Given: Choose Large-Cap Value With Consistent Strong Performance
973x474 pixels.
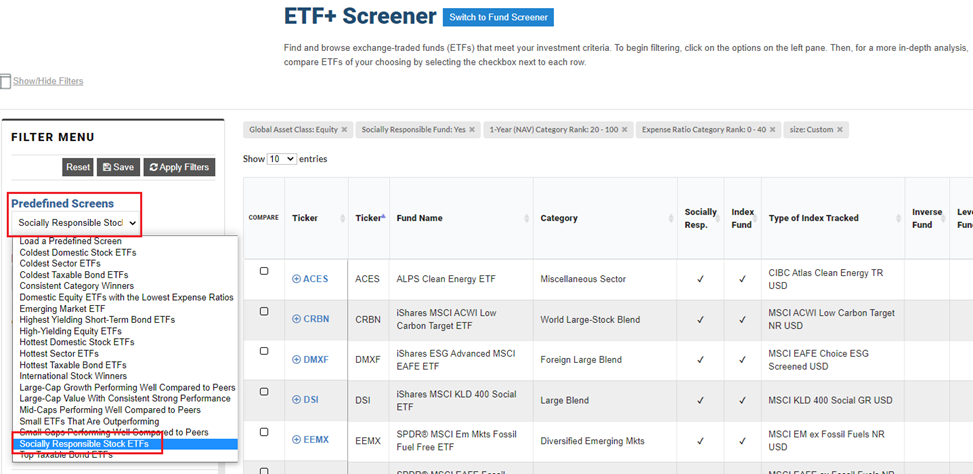Looking at the screenshot, I should pos(125,398).
